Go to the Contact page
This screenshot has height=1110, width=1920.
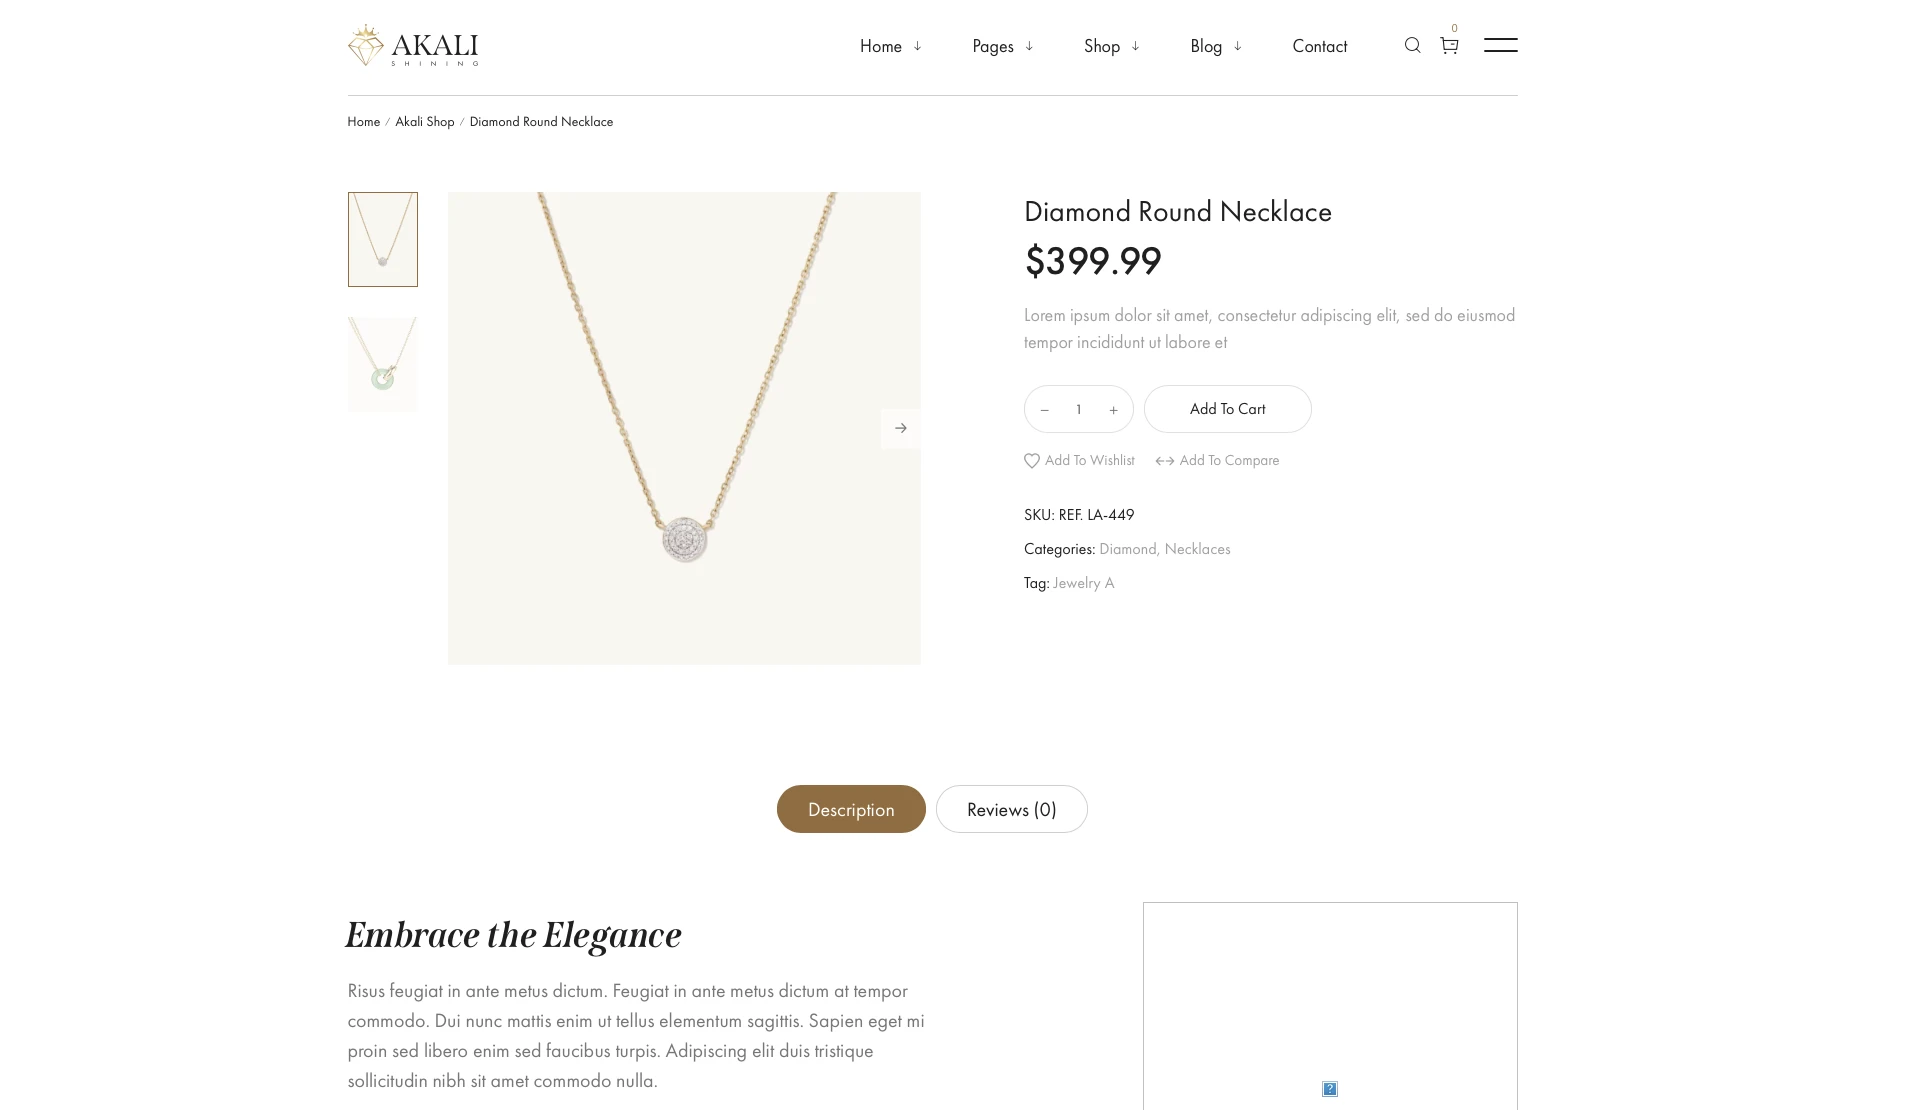point(1319,46)
